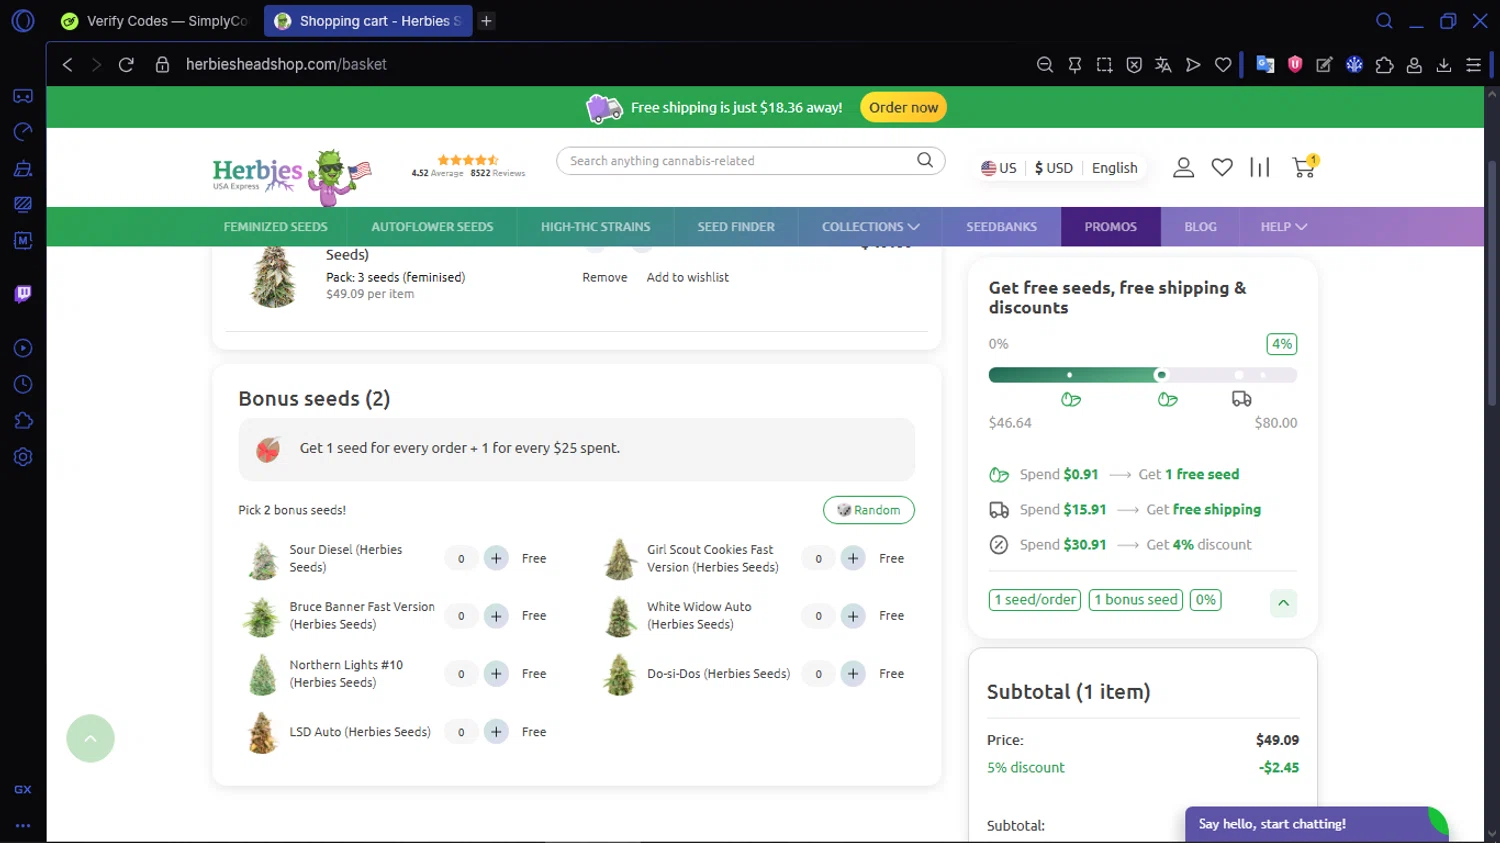The image size is (1500, 843).
Task: Open Blog menu item
Action: 1200,227
